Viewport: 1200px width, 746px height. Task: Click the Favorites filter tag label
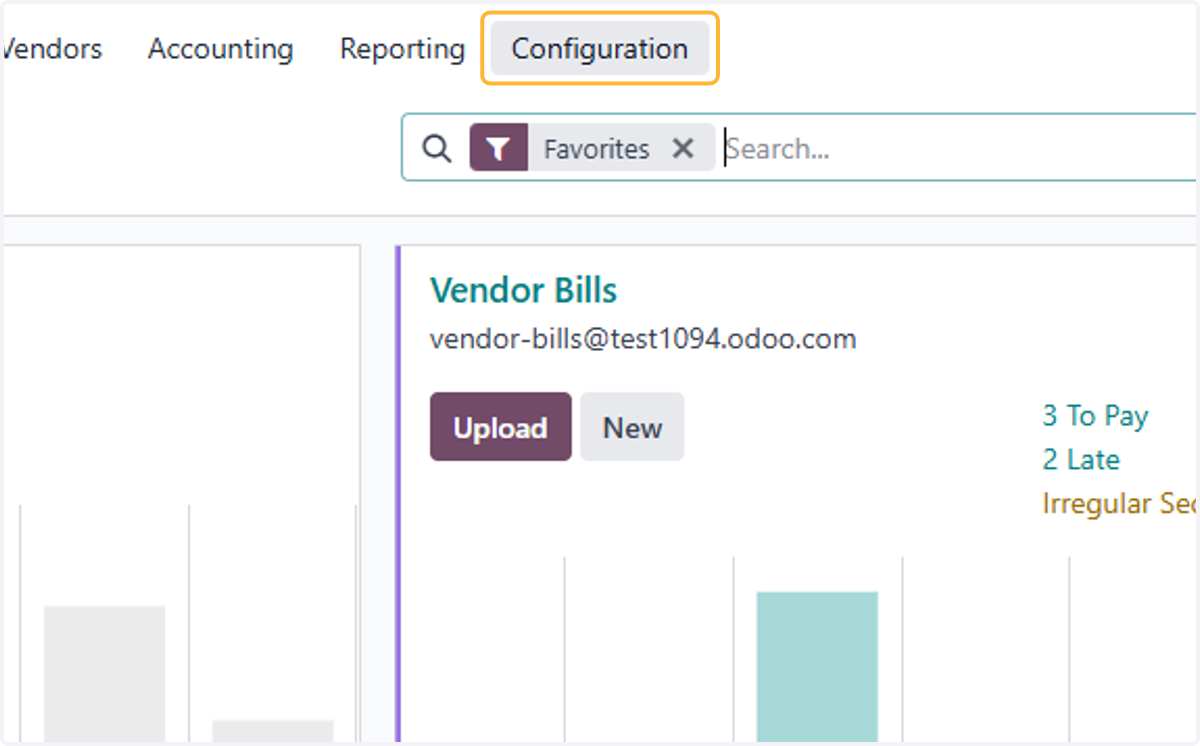coord(597,149)
